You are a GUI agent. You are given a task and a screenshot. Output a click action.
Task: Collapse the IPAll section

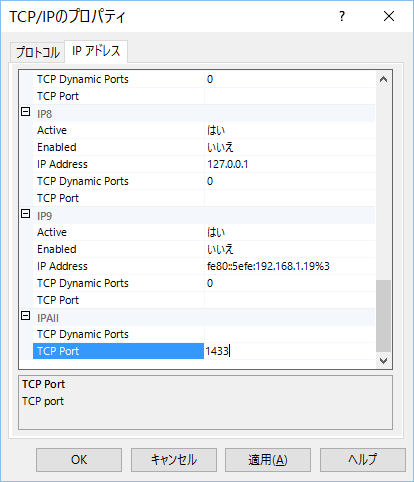[x=26, y=316]
